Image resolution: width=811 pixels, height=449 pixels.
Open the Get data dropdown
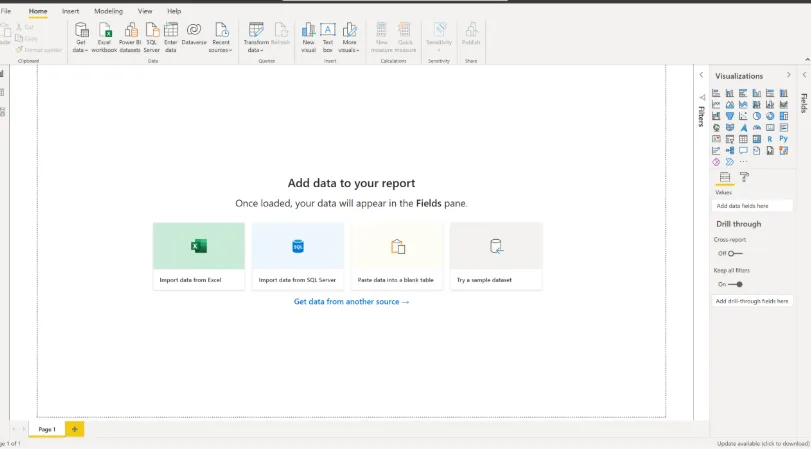[x=80, y=36]
